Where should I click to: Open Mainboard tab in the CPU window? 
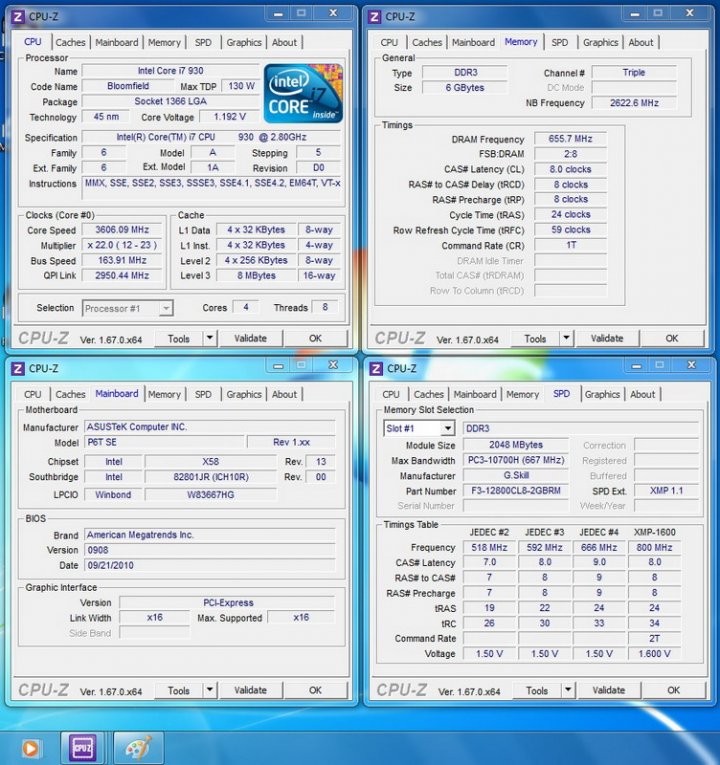tap(117, 42)
